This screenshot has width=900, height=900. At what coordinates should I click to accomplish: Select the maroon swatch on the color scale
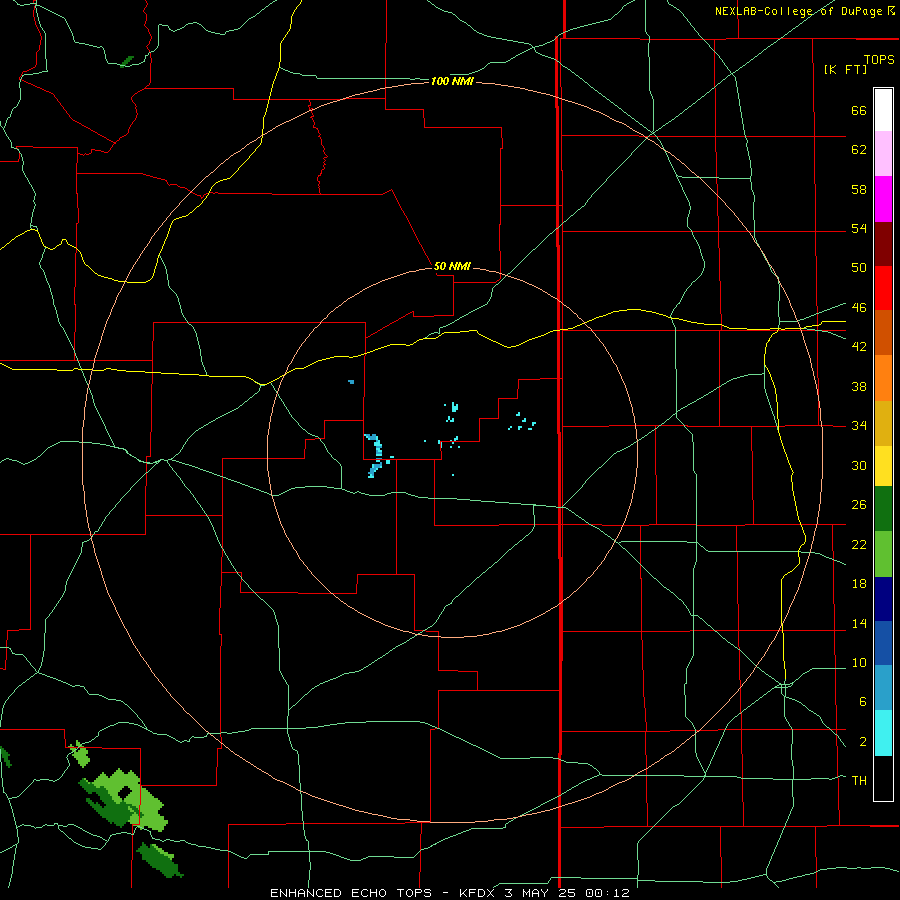(x=883, y=244)
